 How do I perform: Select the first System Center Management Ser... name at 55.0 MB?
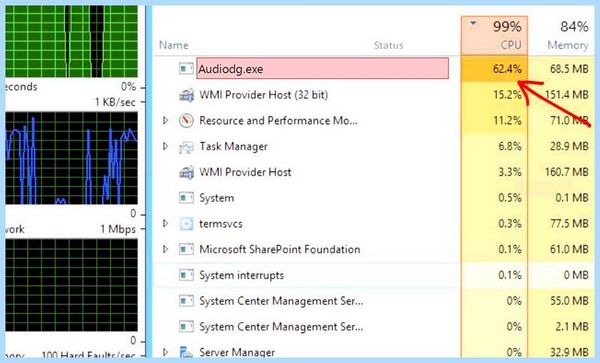coord(281,301)
